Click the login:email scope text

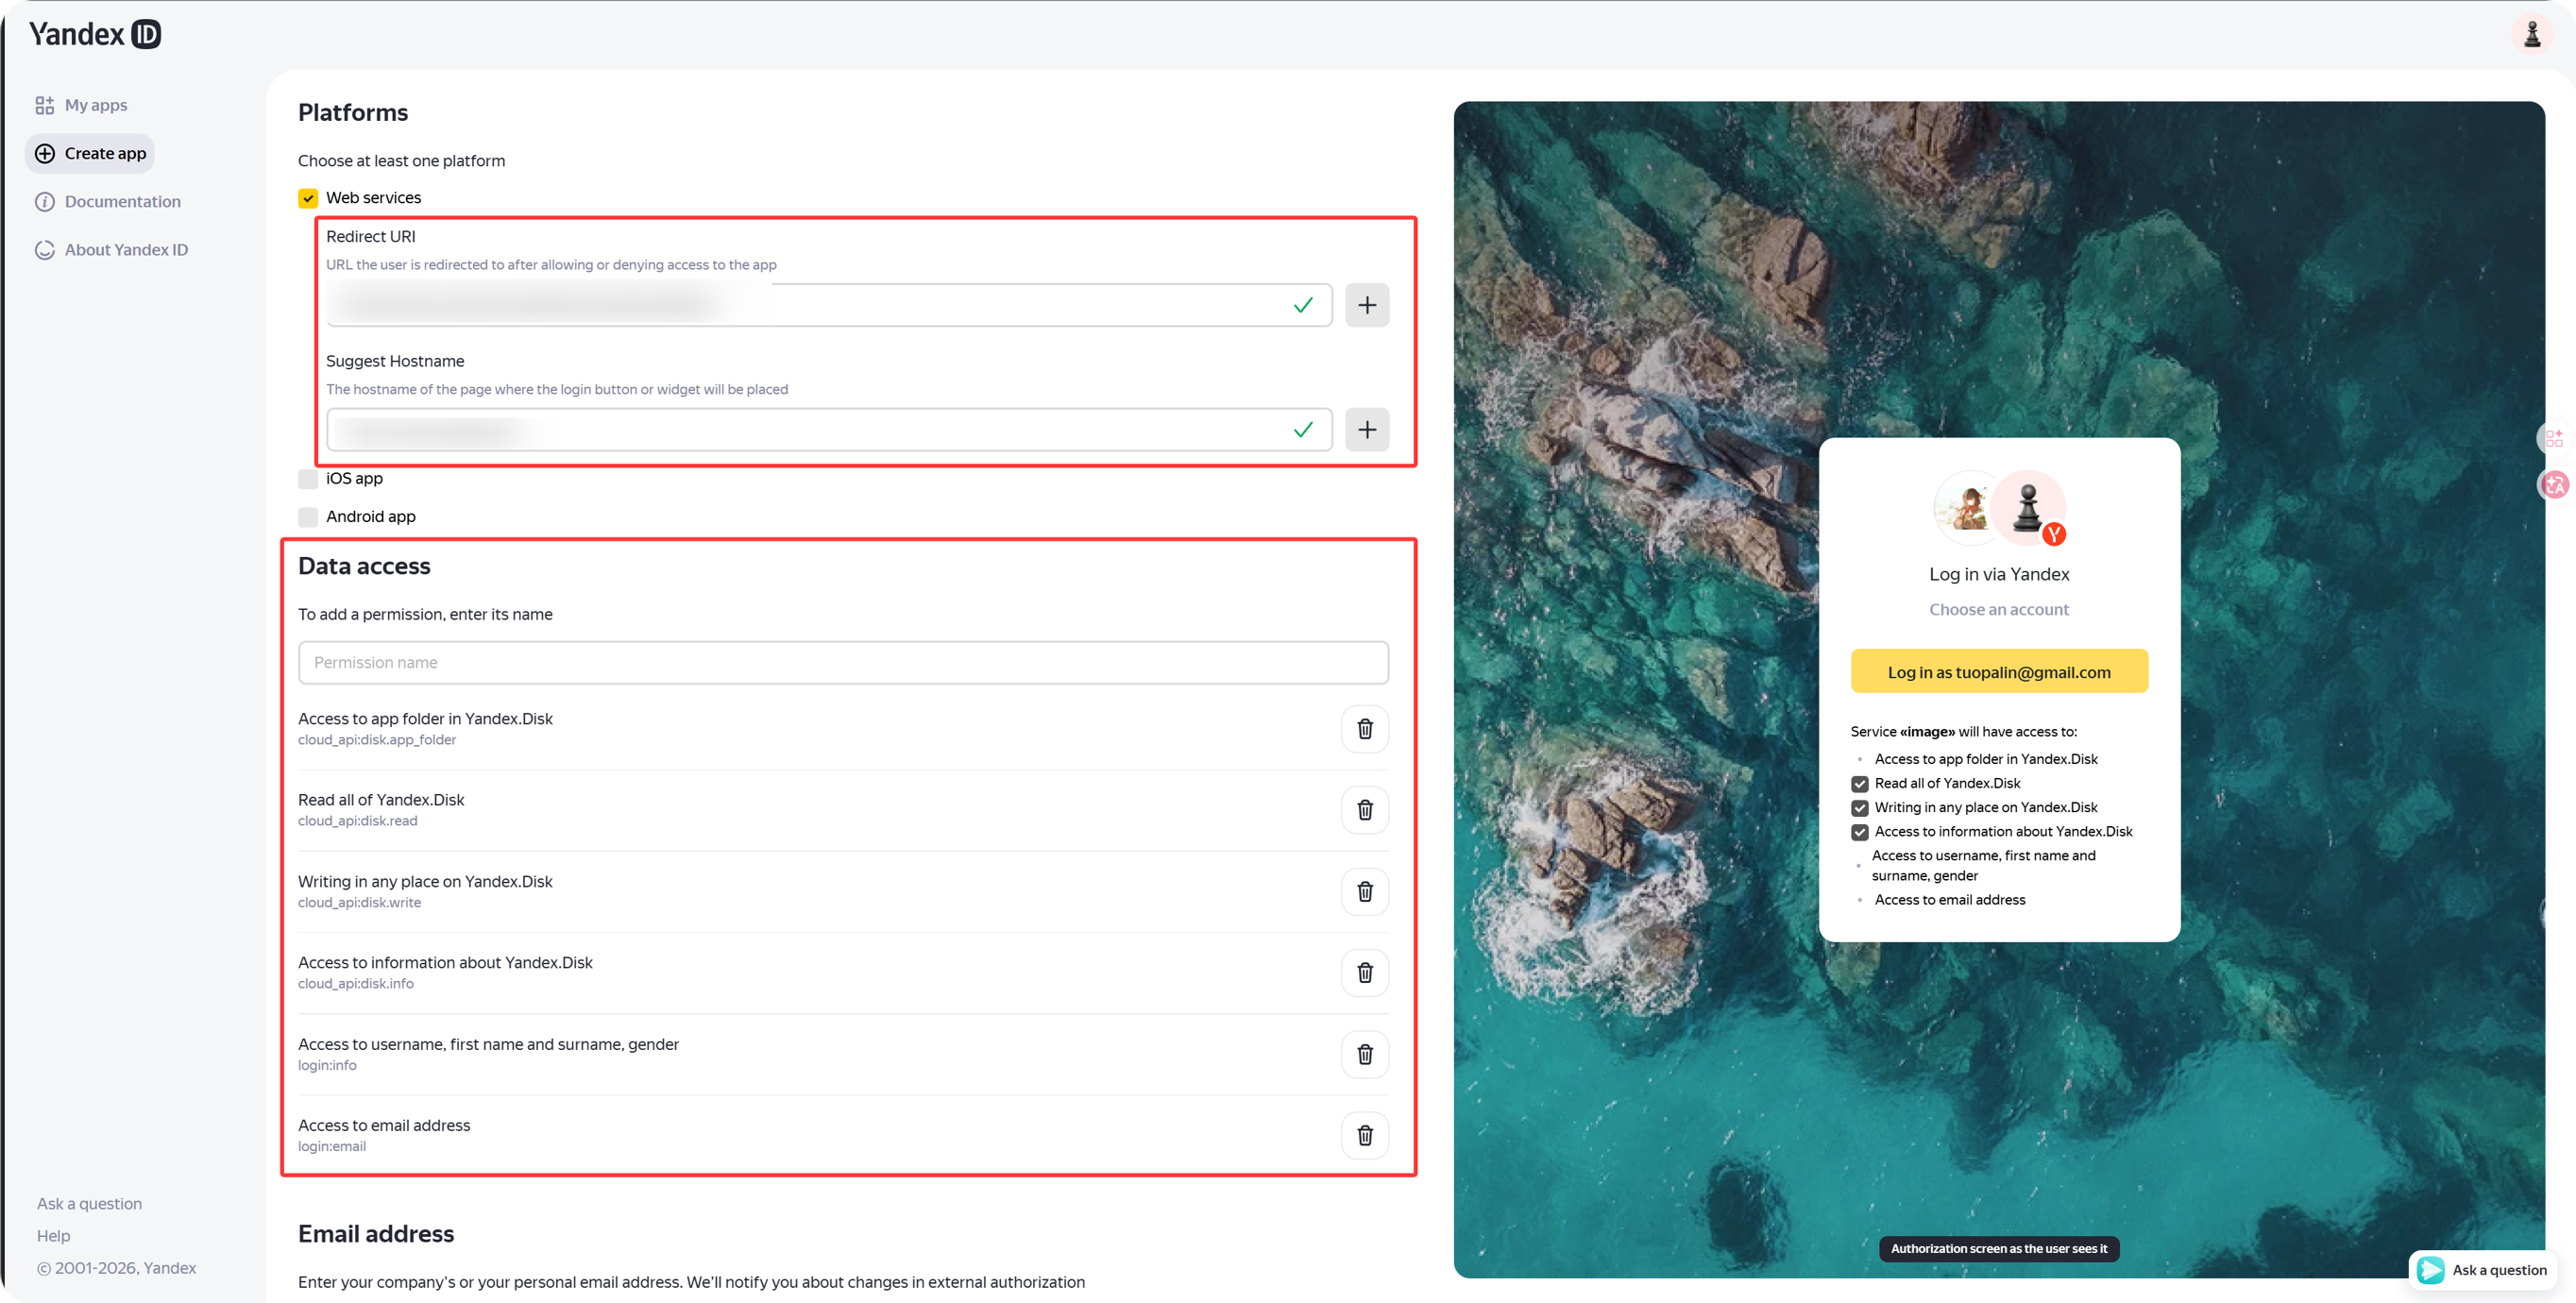point(332,1147)
